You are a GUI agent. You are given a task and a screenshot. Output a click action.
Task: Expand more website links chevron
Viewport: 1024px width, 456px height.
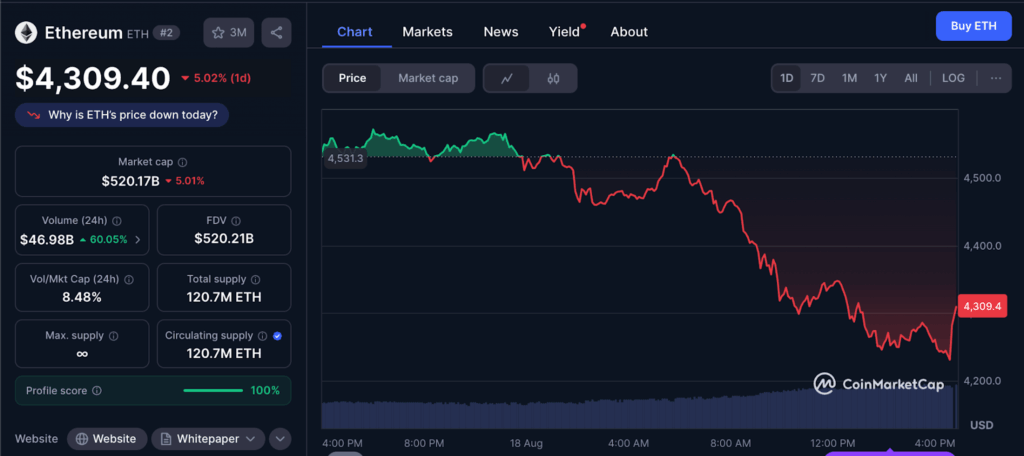coord(280,438)
